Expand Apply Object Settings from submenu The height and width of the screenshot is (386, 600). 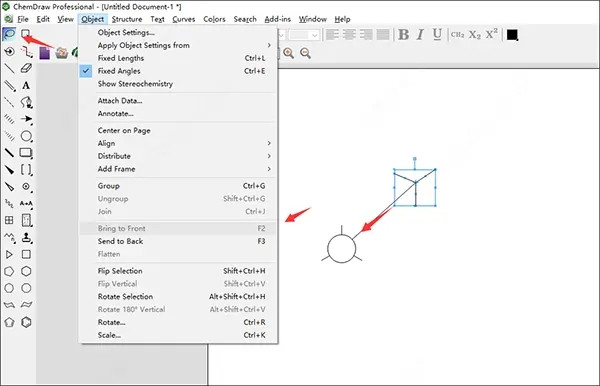coord(178,45)
